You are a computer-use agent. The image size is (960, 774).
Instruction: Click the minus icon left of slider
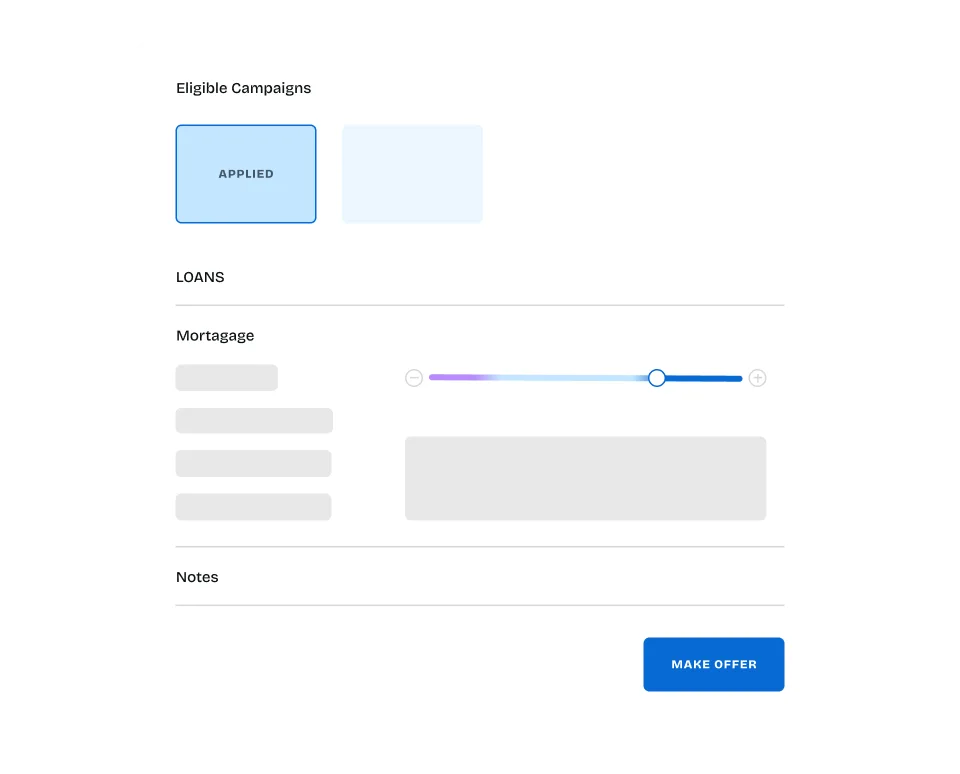click(414, 378)
